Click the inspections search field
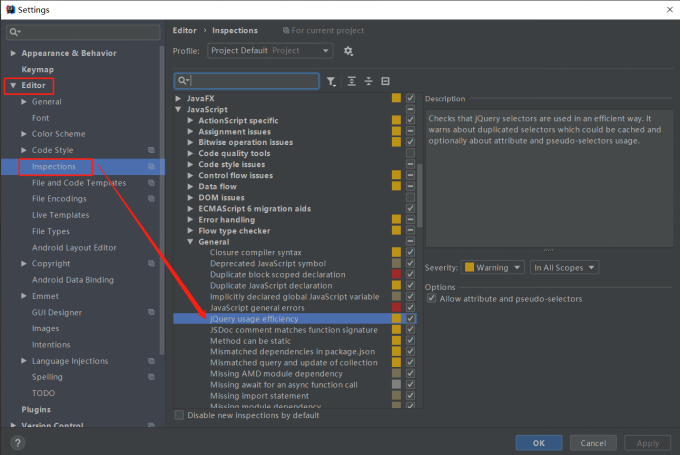 247,81
